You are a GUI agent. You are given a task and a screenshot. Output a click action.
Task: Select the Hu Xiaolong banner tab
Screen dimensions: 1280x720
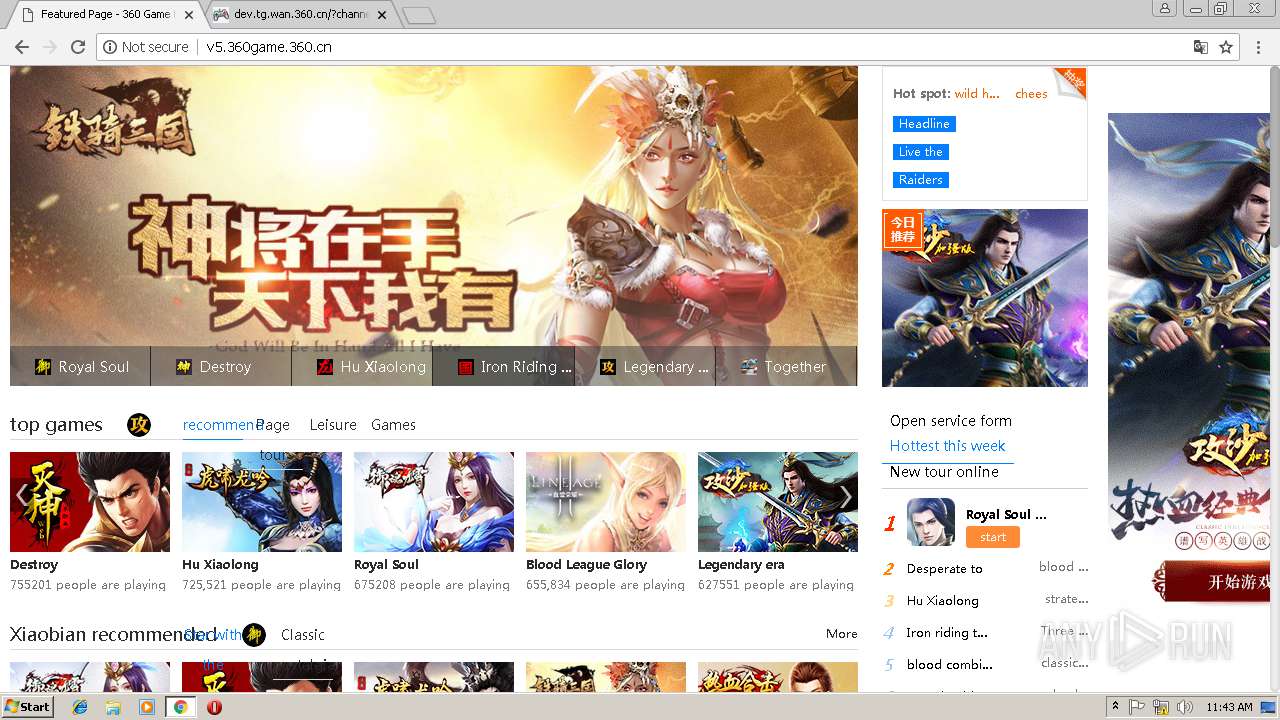click(x=362, y=366)
